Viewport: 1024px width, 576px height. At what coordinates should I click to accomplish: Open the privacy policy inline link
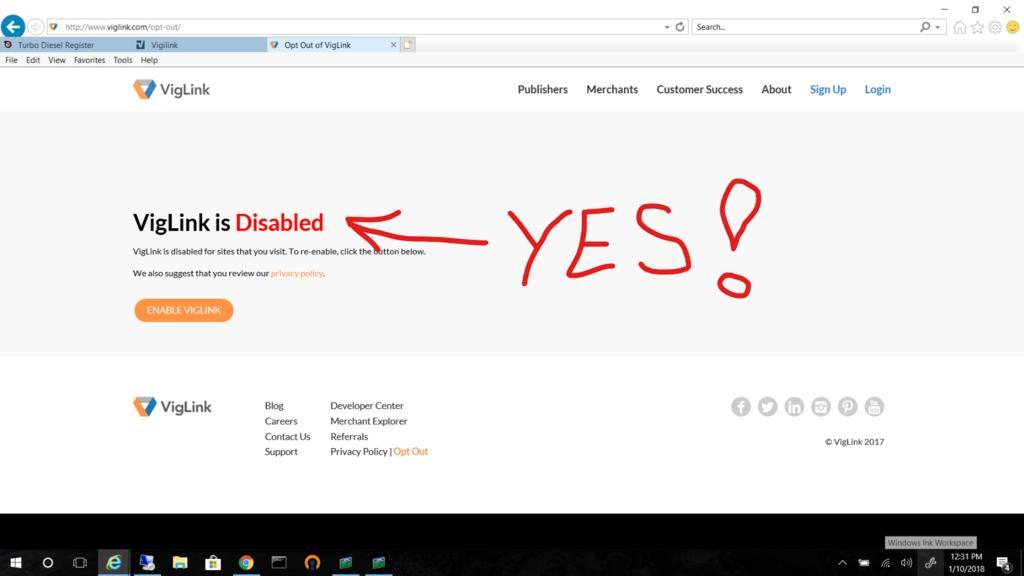(296, 273)
